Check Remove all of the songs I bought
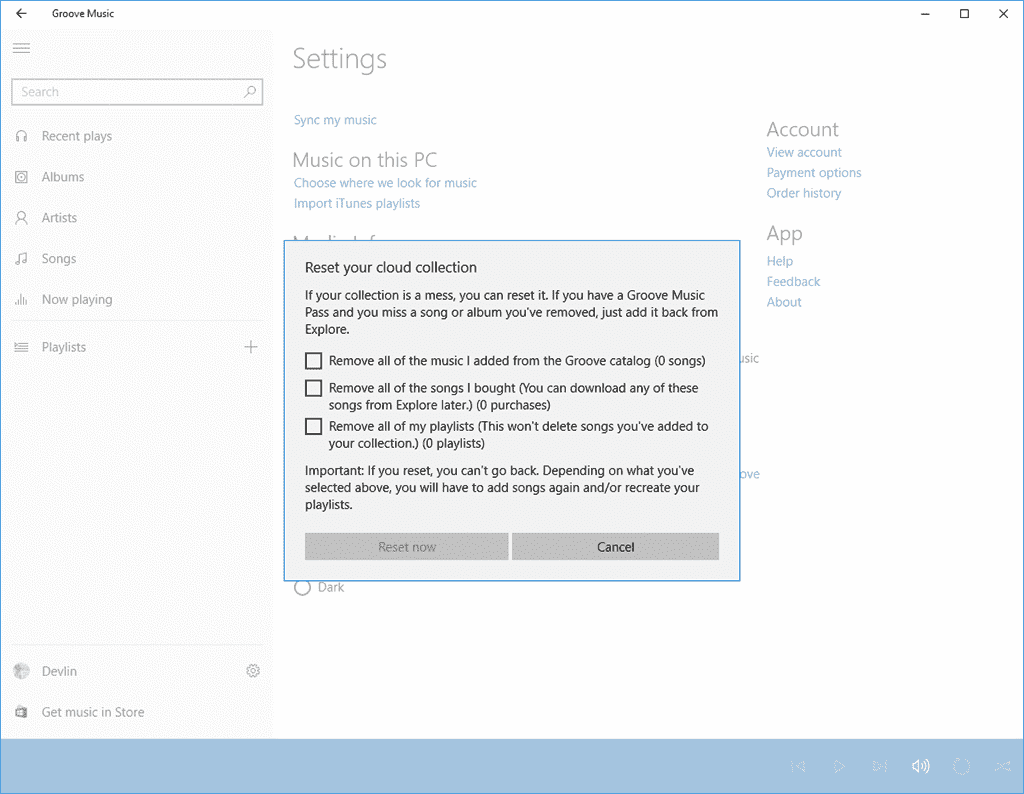The width and height of the screenshot is (1024, 794). coord(313,388)
